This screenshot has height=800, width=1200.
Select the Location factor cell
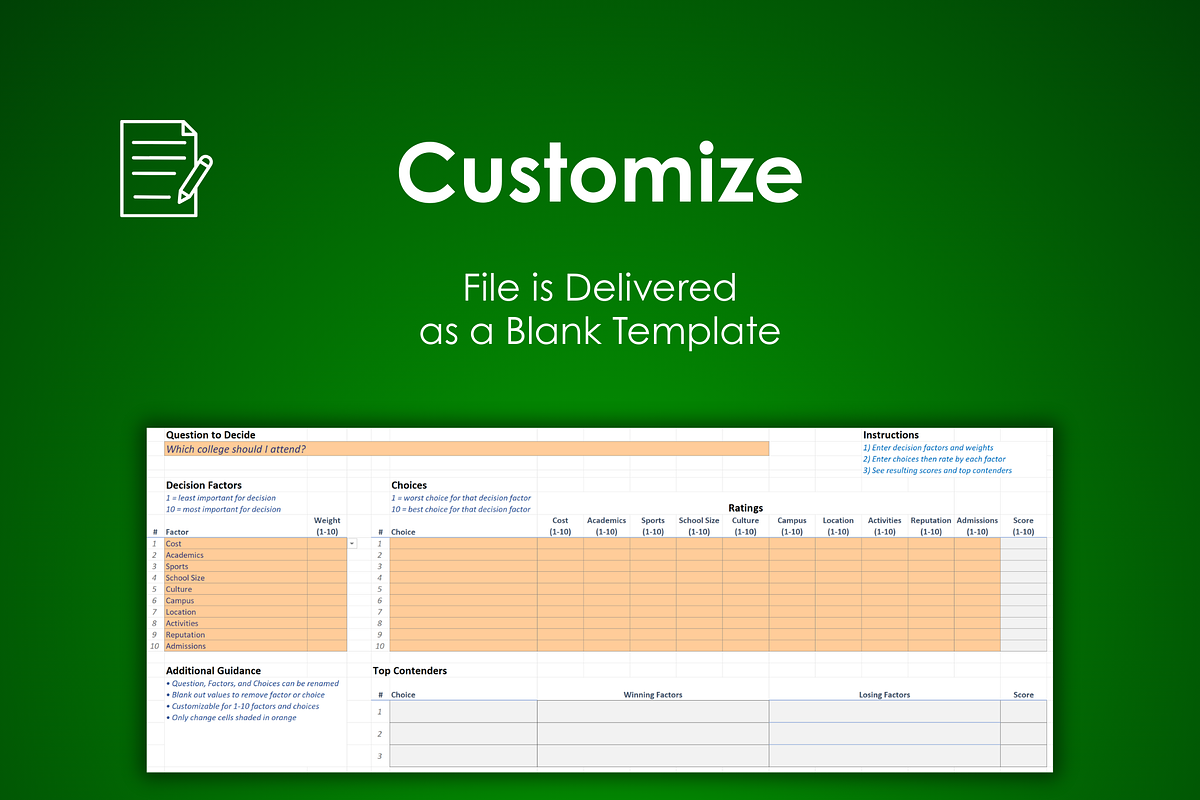pyautogui.click(x=236, y=612)
